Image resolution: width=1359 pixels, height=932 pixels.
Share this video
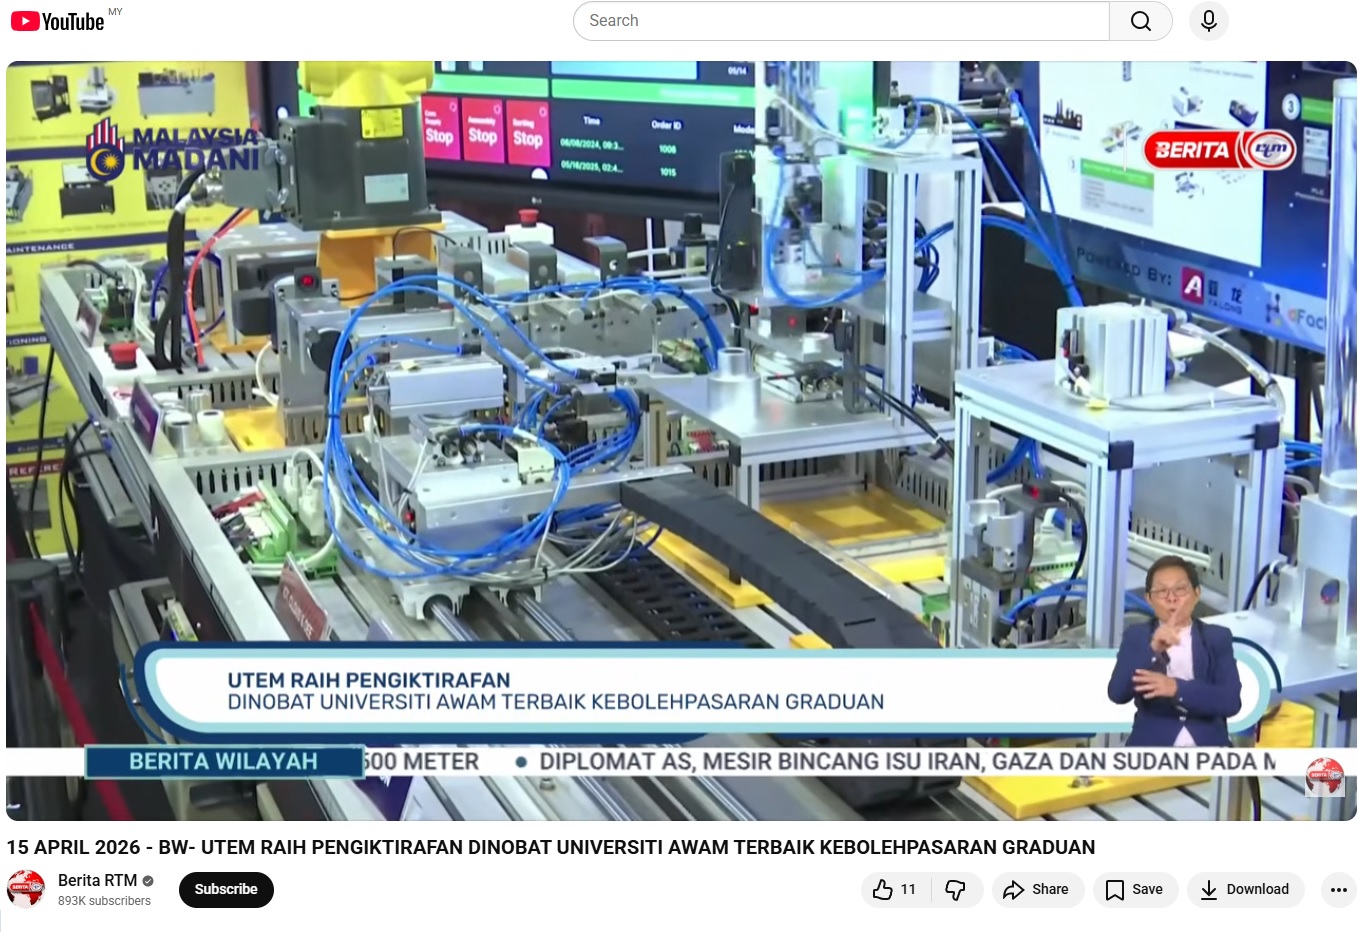coord(1037,889)
